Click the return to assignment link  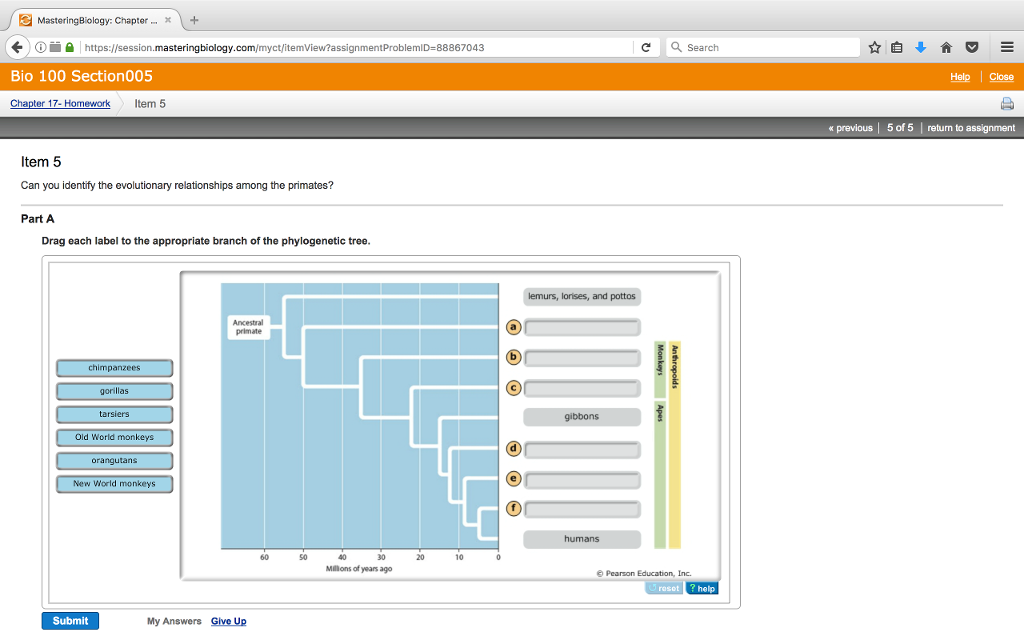click(971, 128)
